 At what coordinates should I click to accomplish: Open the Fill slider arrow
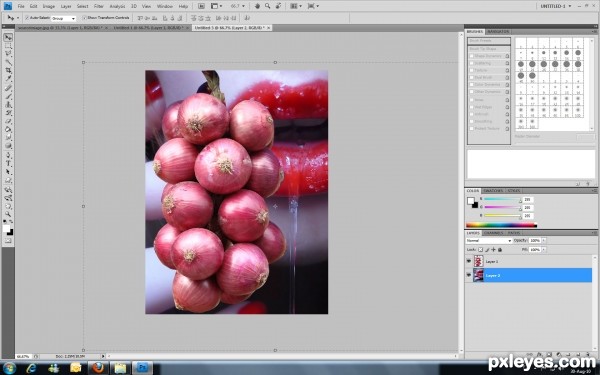(544, 249)
